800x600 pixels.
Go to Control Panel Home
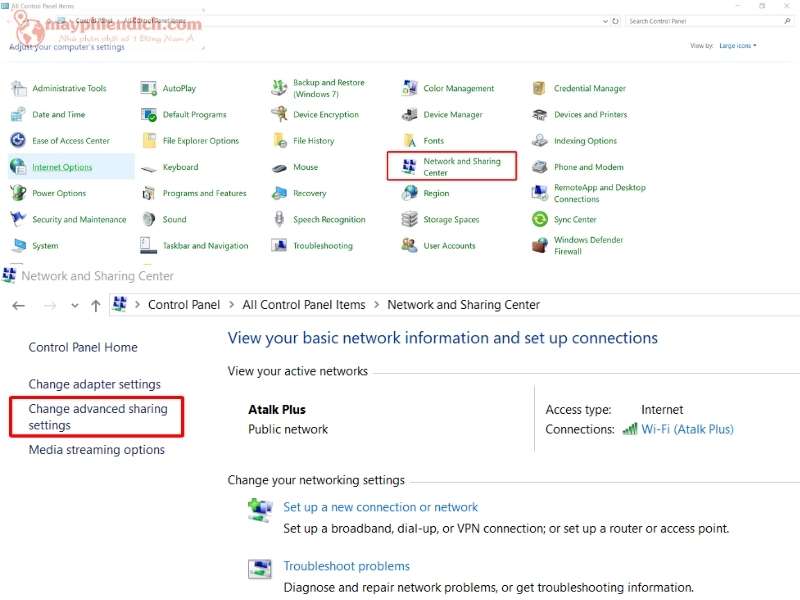coord(83,347)
